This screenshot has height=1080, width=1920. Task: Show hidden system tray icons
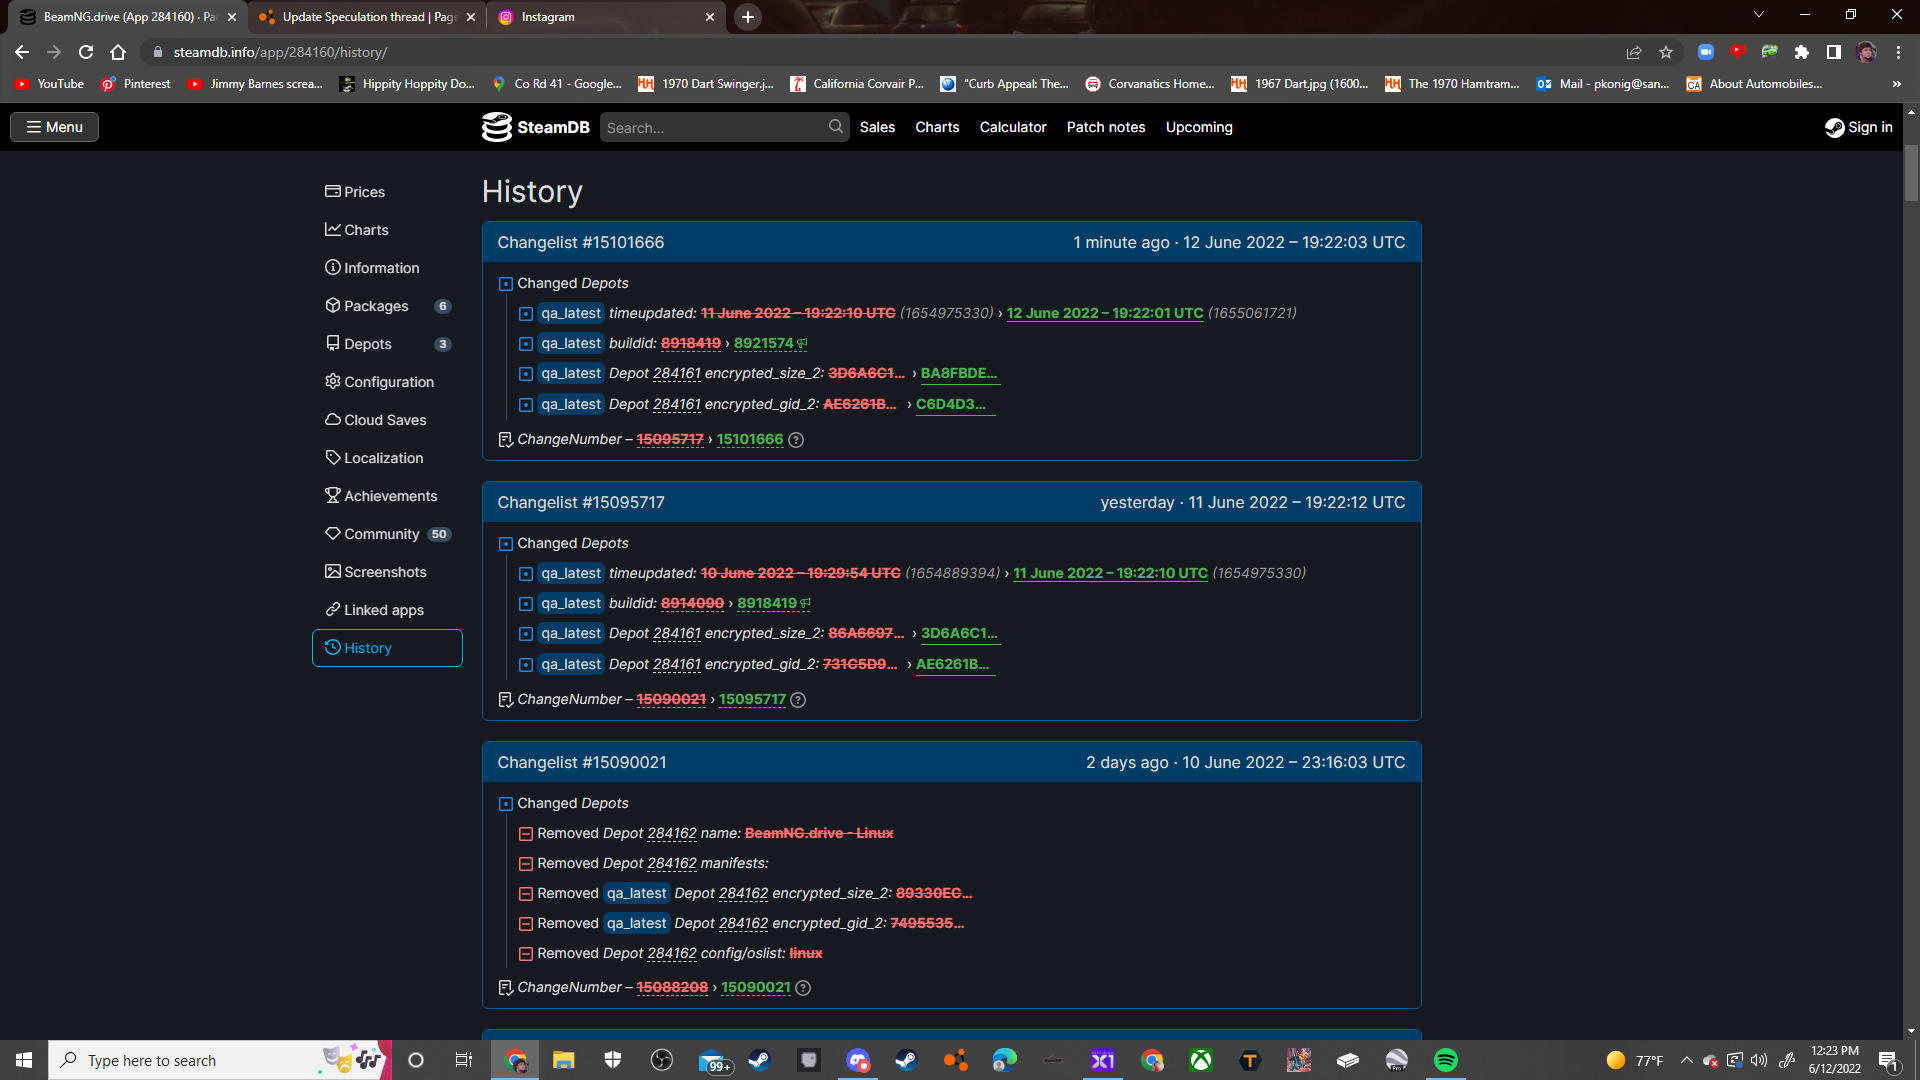pyautogui.click(x=1686, y=1060)
